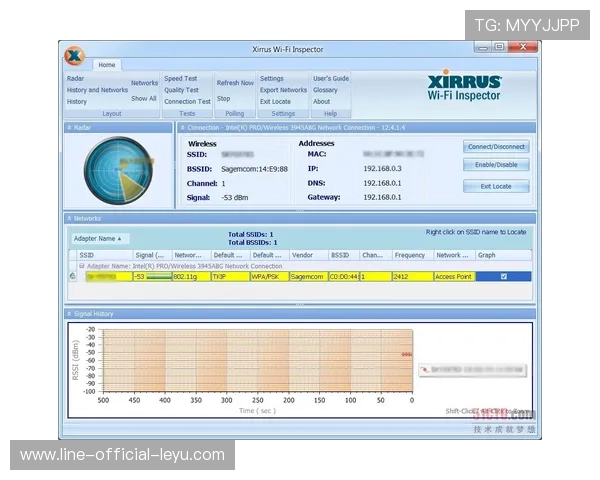Click the TKIP encryption cell
The height and width of the screenshot is (480, 600).
click(x=230, y=276)
